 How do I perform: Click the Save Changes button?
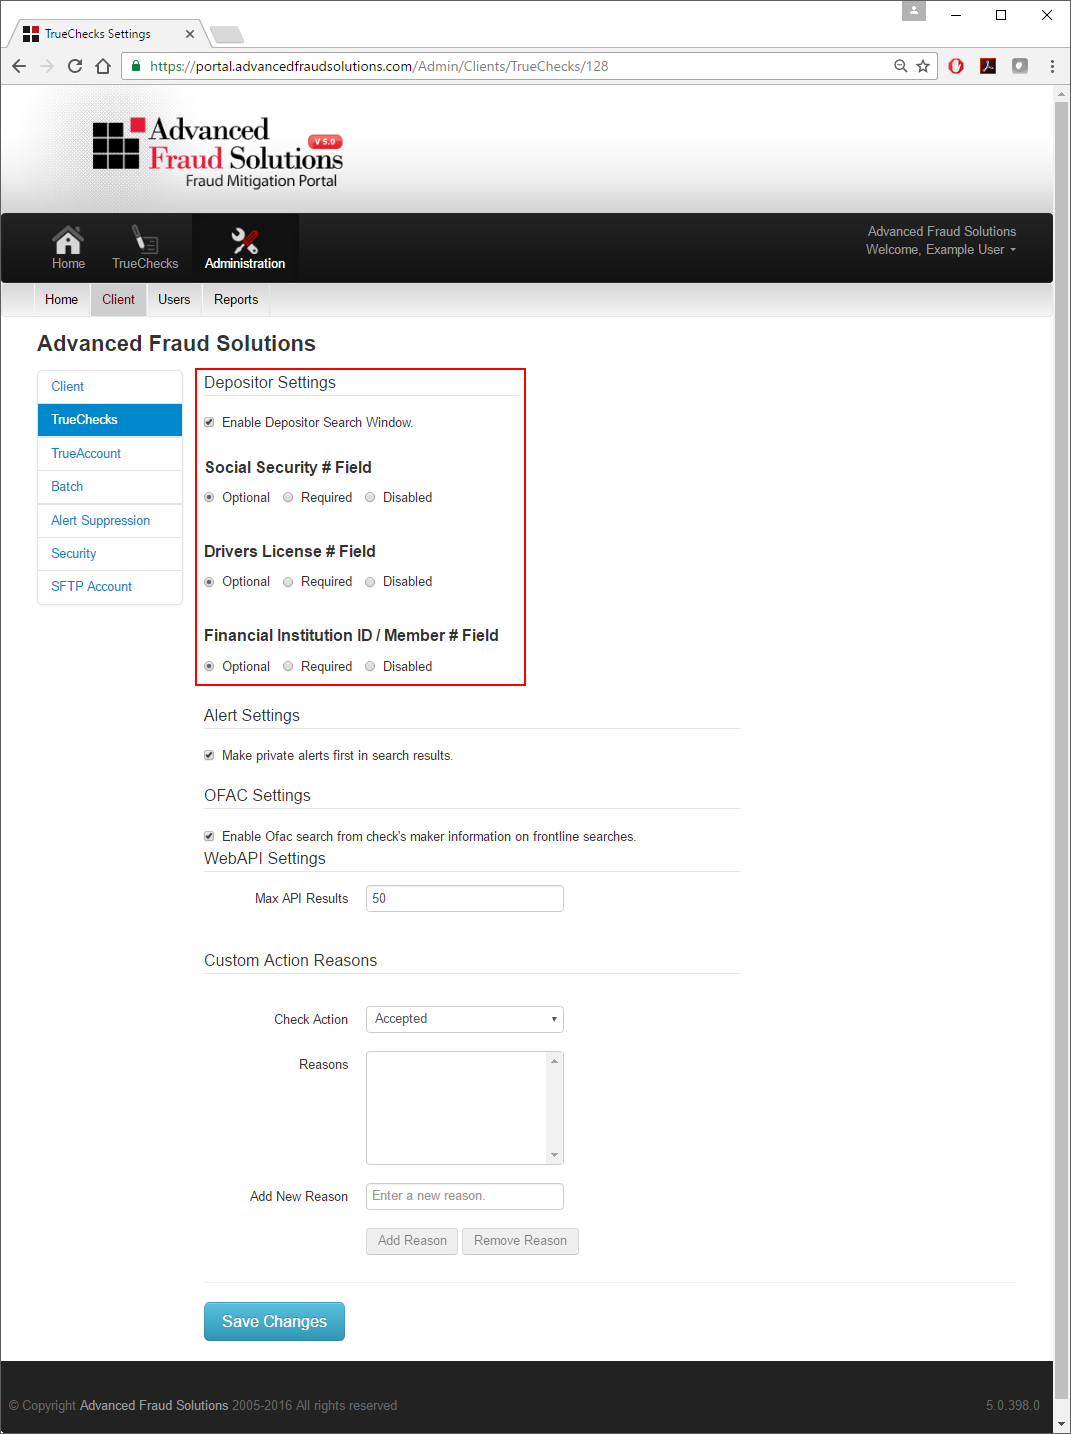(x=274, y=1321)
